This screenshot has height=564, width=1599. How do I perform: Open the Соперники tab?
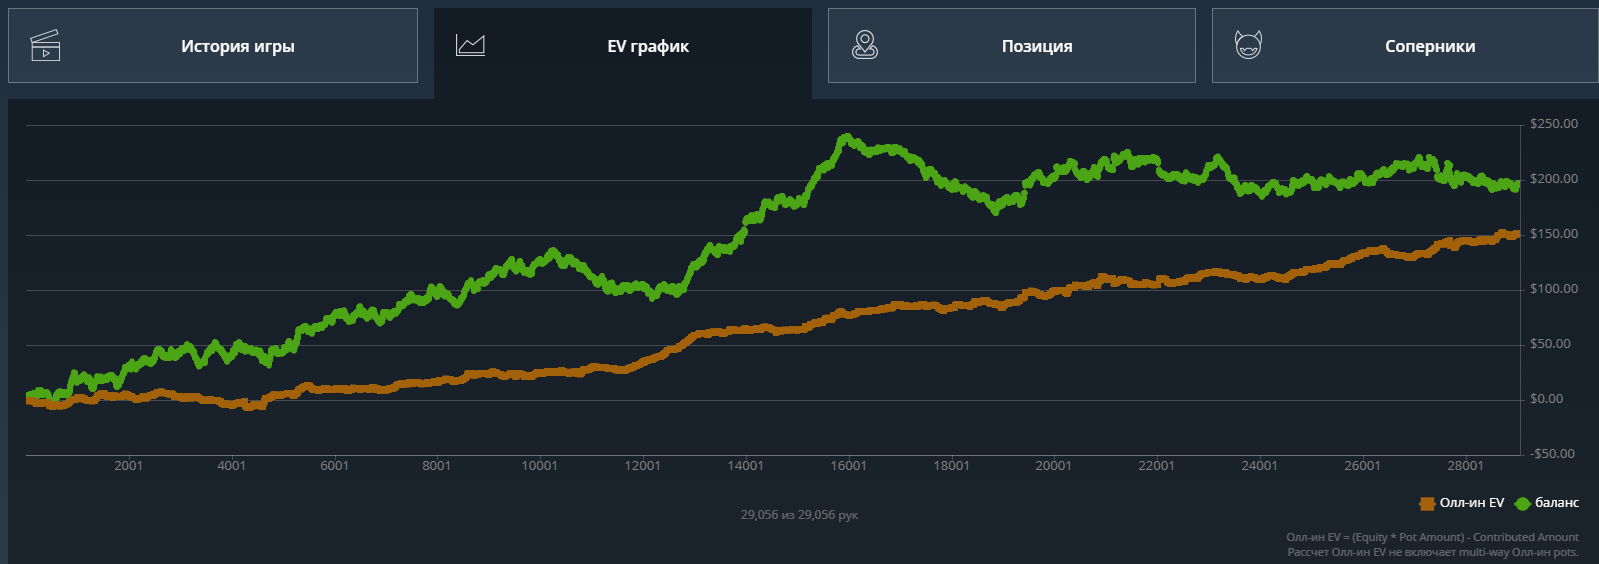[x=1405, y=46]
